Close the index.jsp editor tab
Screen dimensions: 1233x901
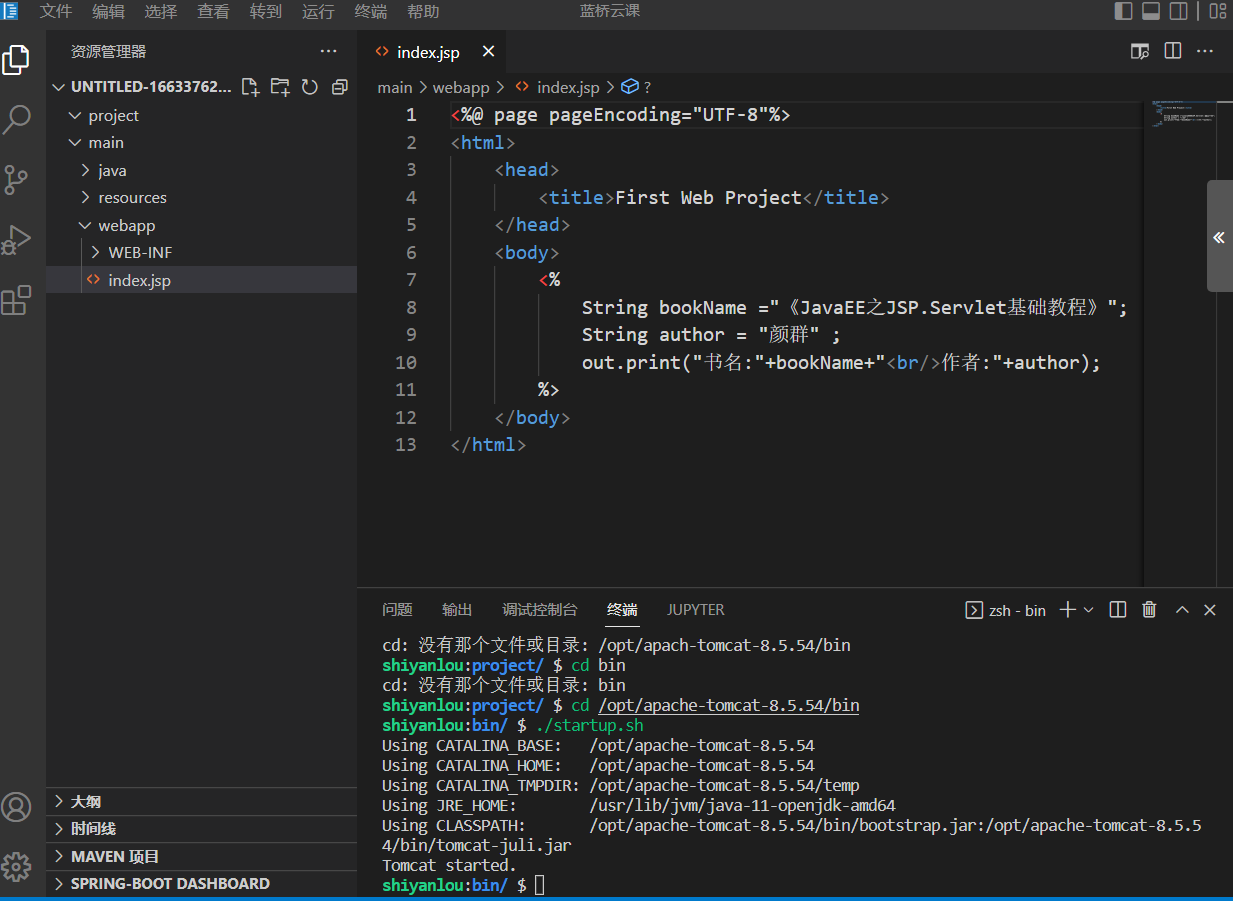pos(488,51)
